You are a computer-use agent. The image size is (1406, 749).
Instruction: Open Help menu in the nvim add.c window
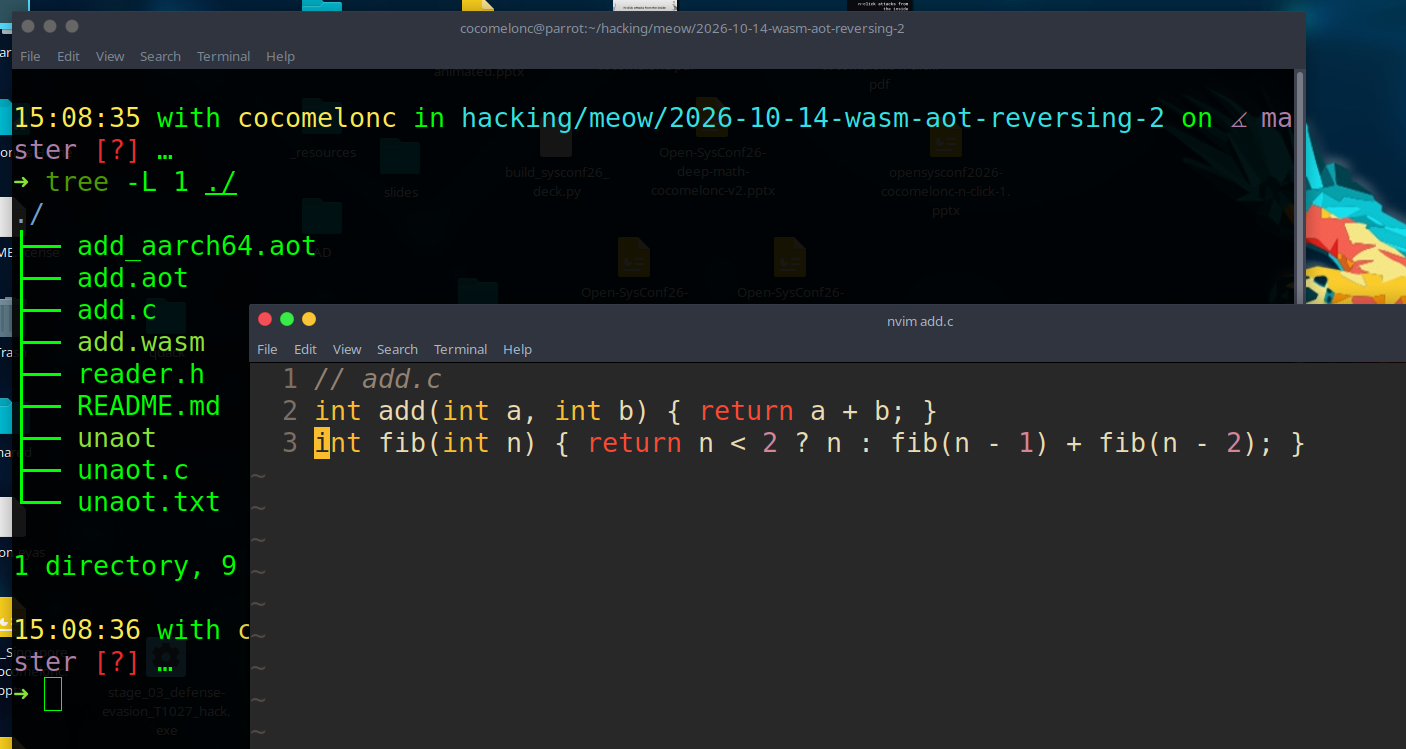click(x=517, y=349)
